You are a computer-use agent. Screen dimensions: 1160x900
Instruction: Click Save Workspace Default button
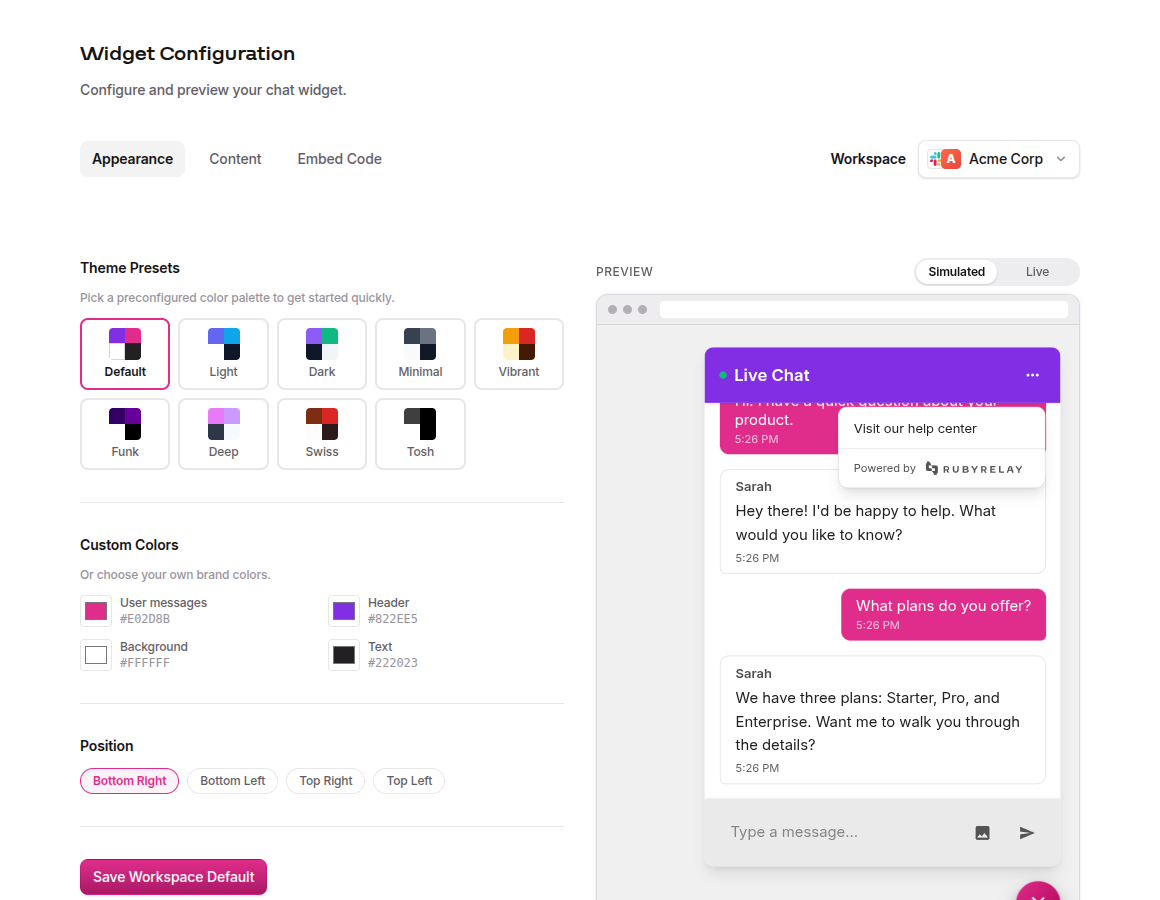[173, 877]
